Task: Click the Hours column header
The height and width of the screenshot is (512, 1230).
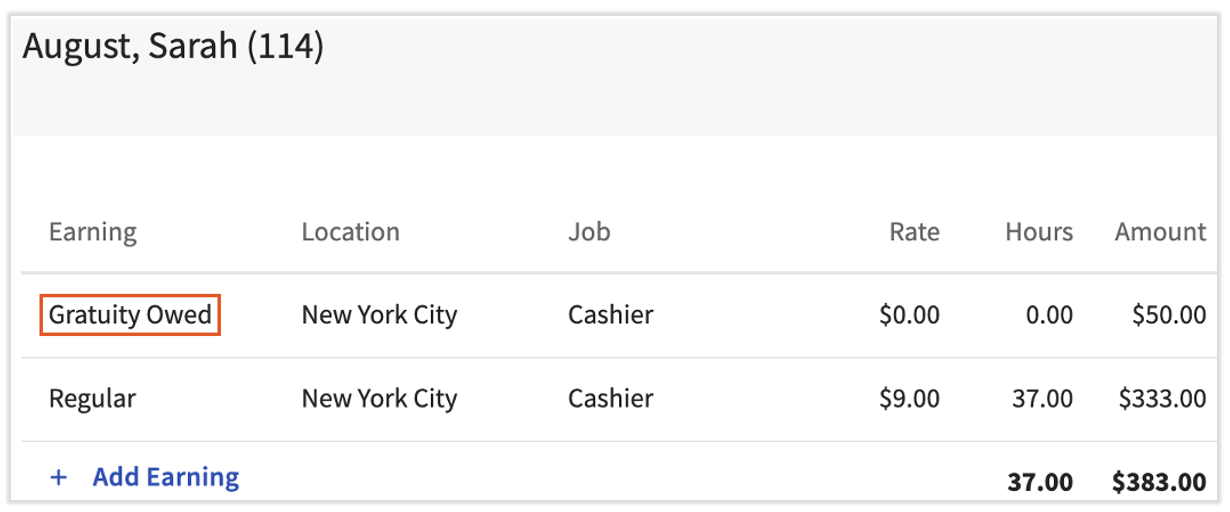Action: (x=1039, y=233)
